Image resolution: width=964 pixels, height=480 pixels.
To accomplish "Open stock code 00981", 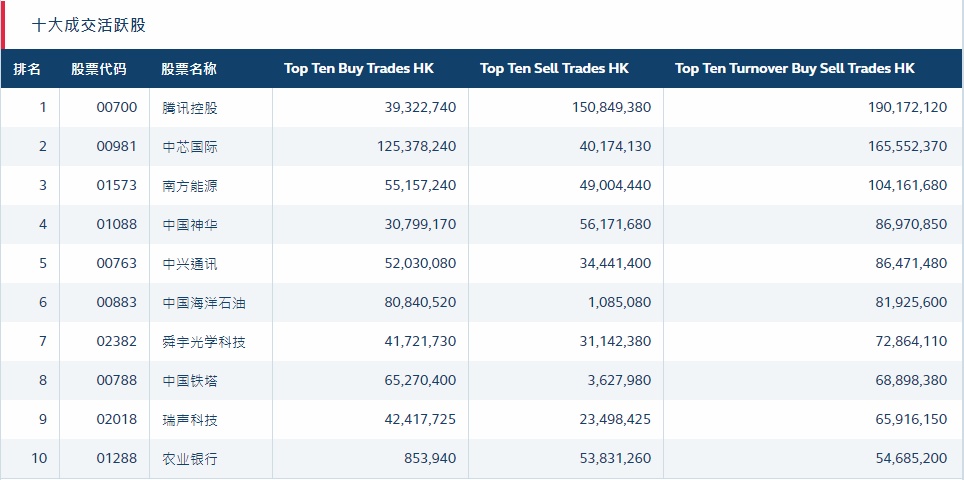I will (x=117, y=147).
